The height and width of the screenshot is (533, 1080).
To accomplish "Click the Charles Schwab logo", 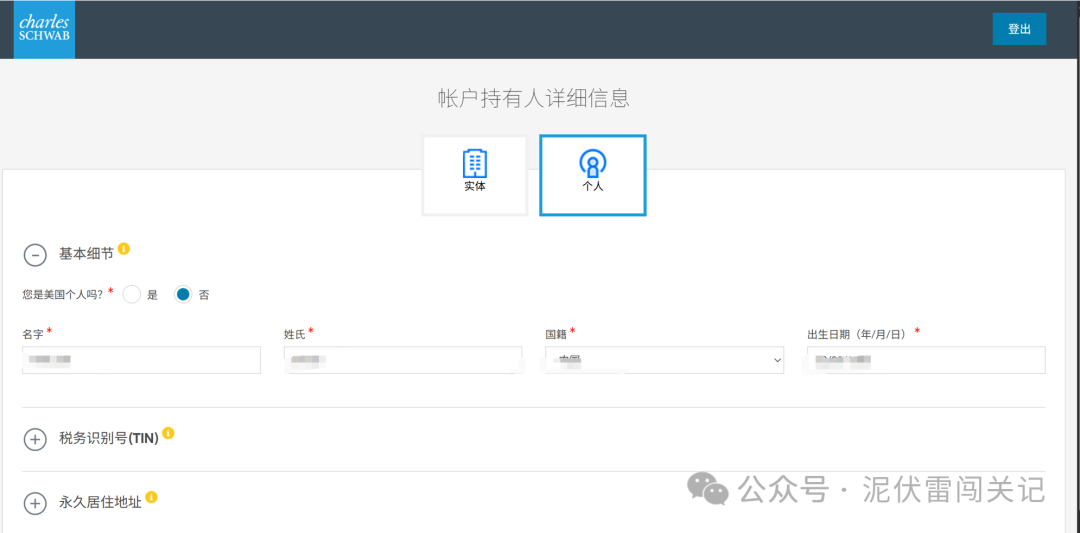I will (44, 30).
